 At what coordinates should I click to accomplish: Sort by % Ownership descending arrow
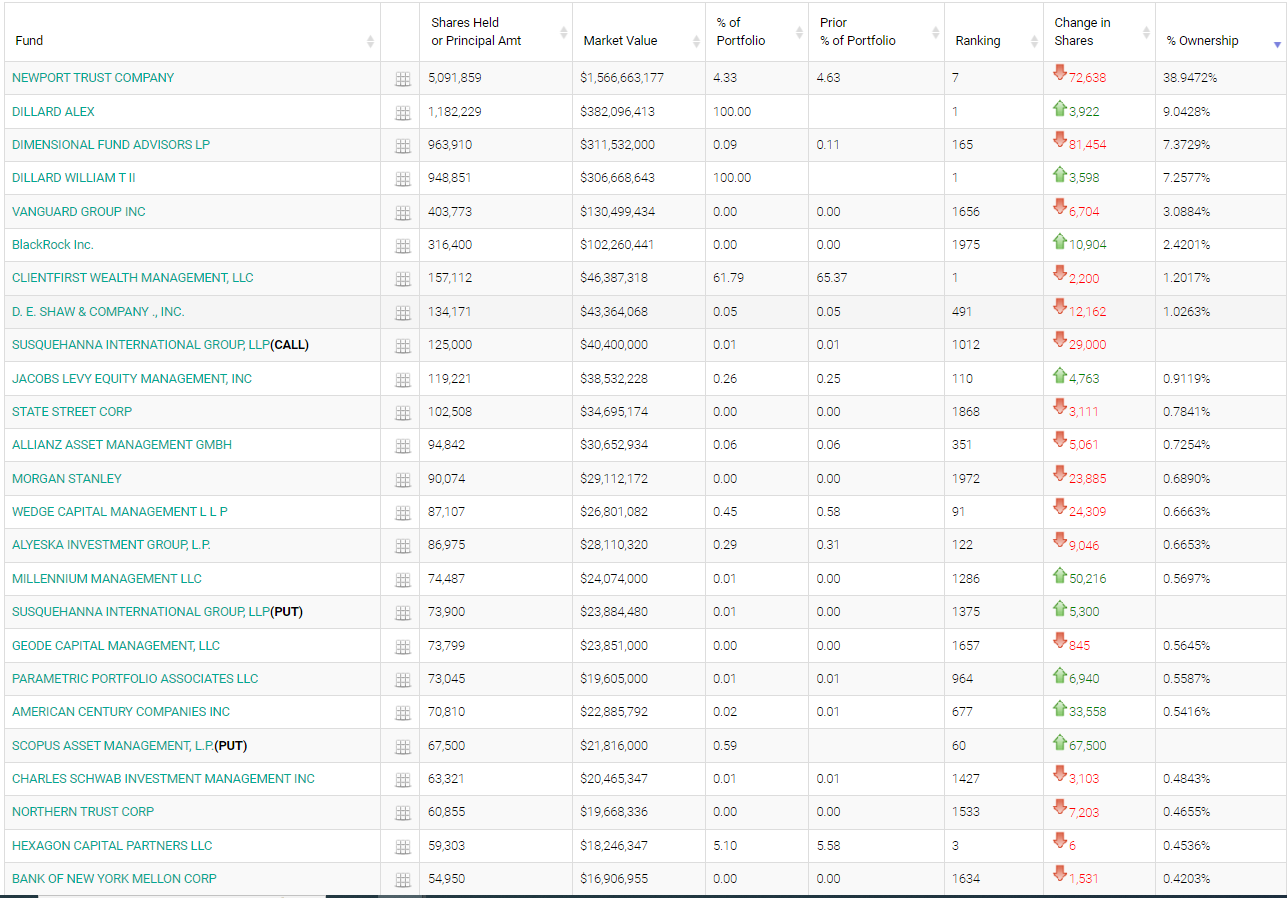point(1277,45)
